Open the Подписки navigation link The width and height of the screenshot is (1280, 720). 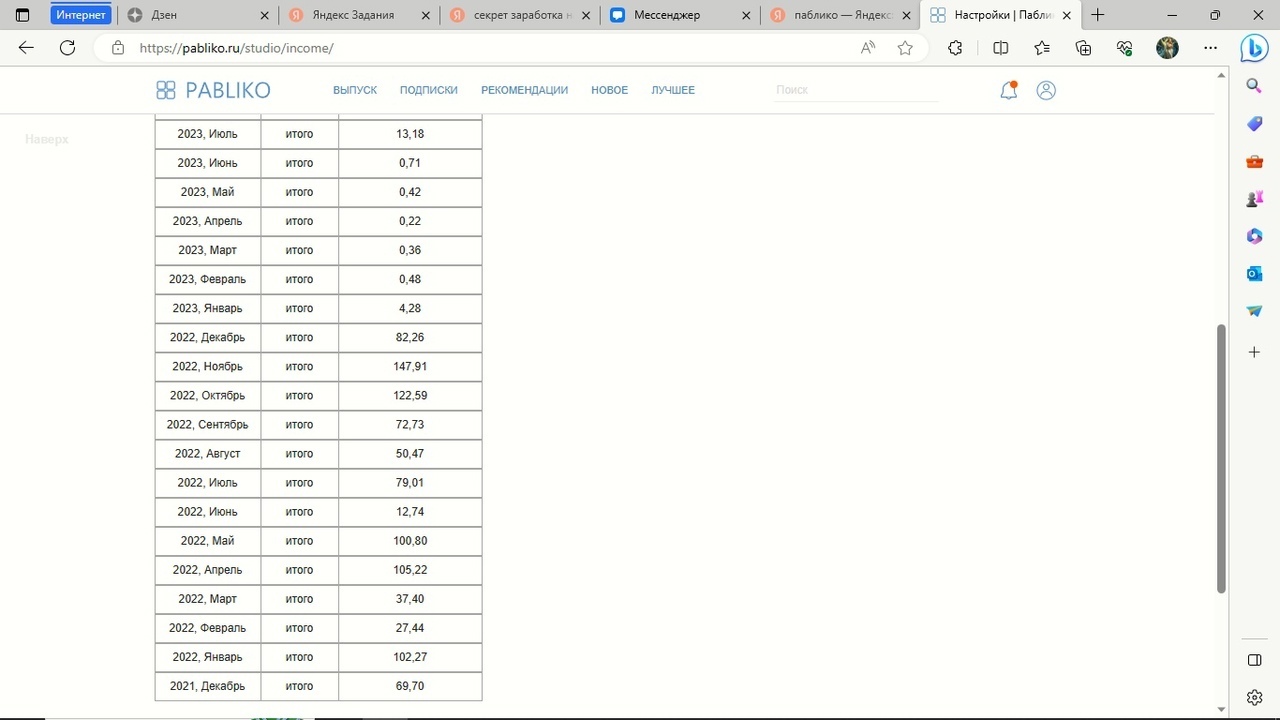point(428,90)
